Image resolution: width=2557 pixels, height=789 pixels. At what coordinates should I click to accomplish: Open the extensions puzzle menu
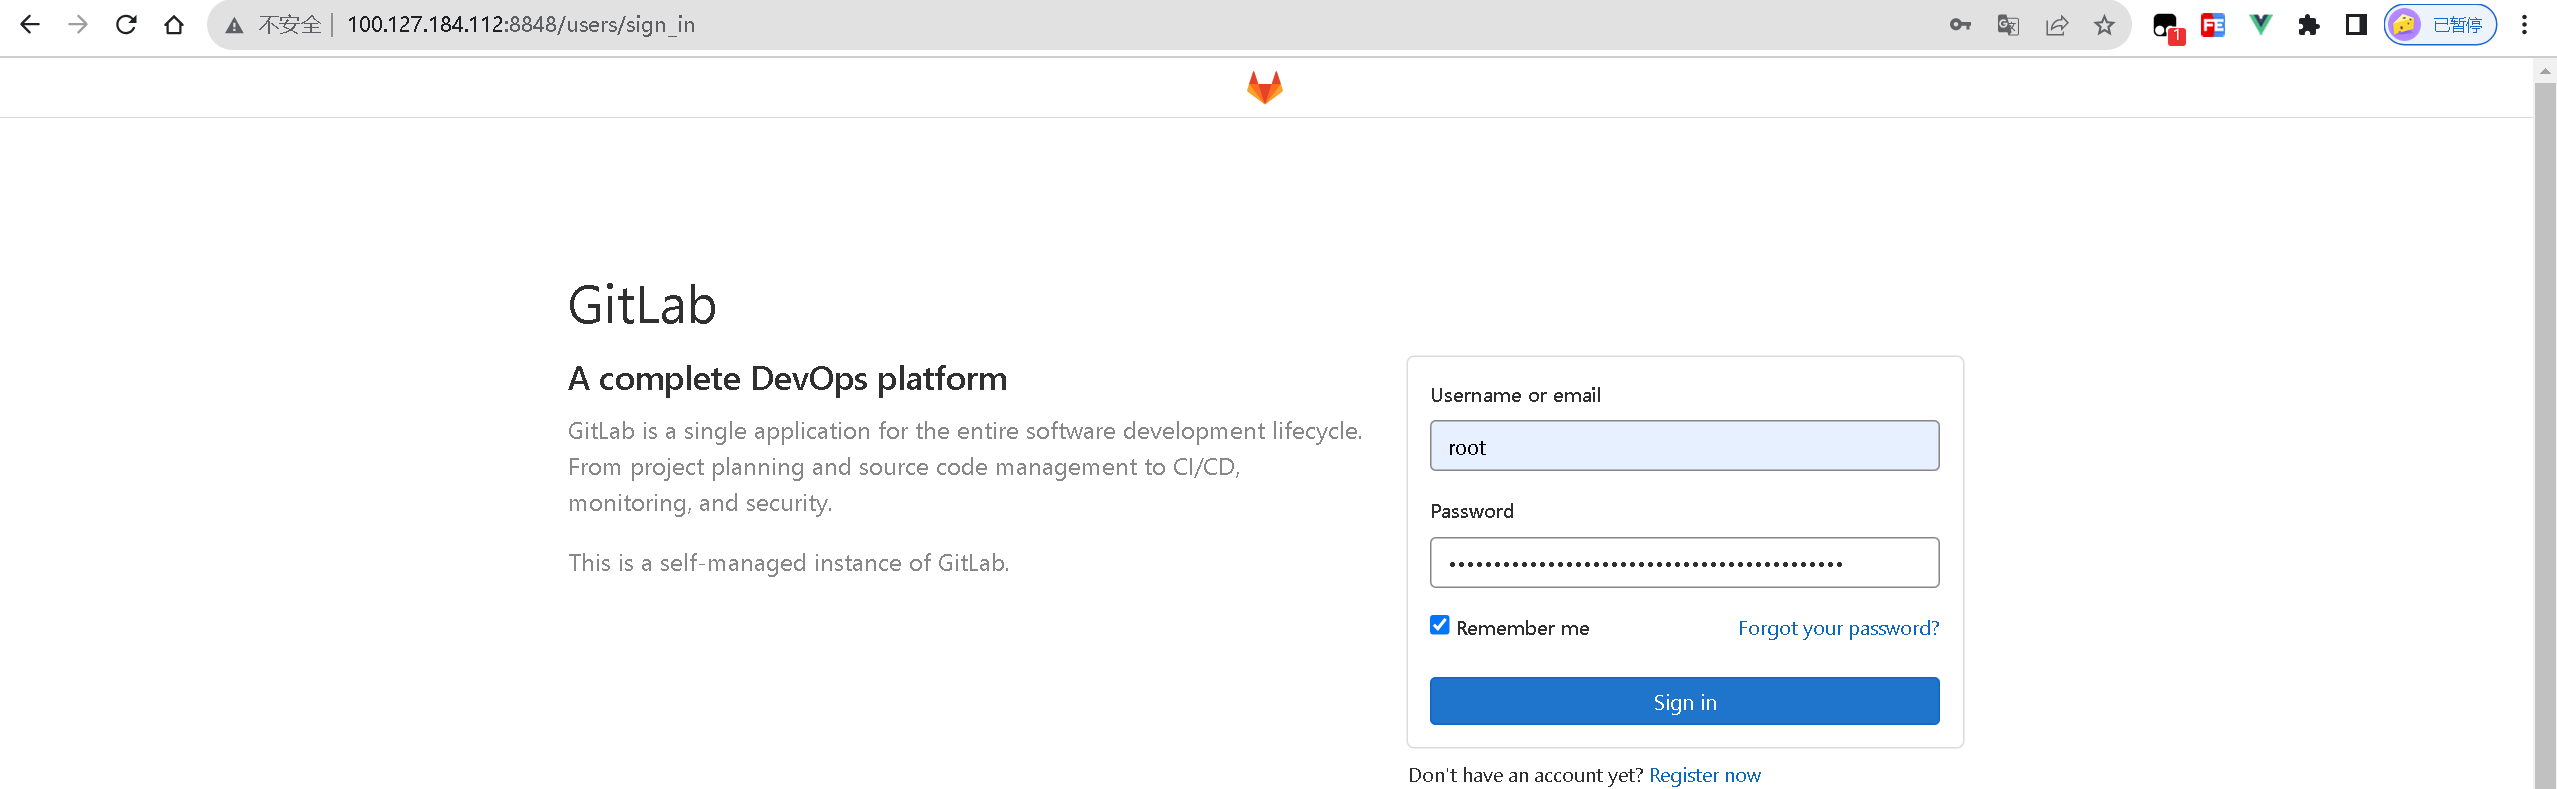point(2308,25)
